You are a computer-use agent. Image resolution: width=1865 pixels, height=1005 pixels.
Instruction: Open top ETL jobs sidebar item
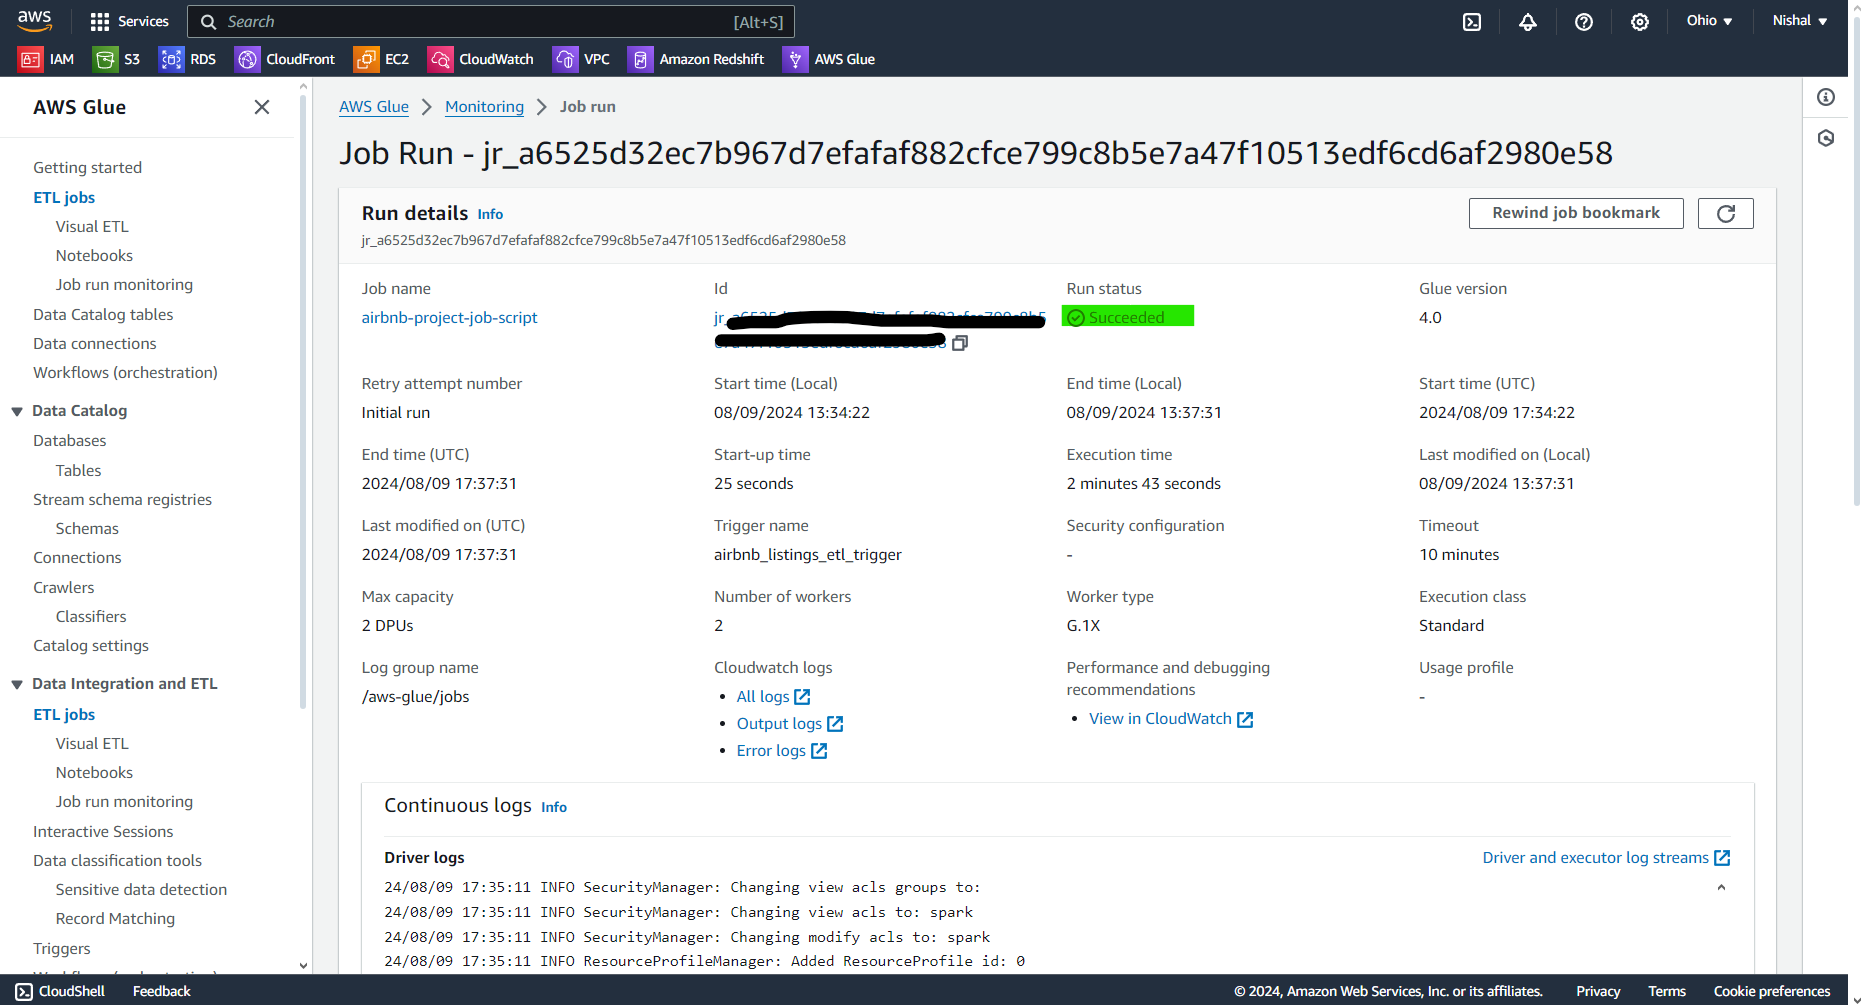pos(64,198)
